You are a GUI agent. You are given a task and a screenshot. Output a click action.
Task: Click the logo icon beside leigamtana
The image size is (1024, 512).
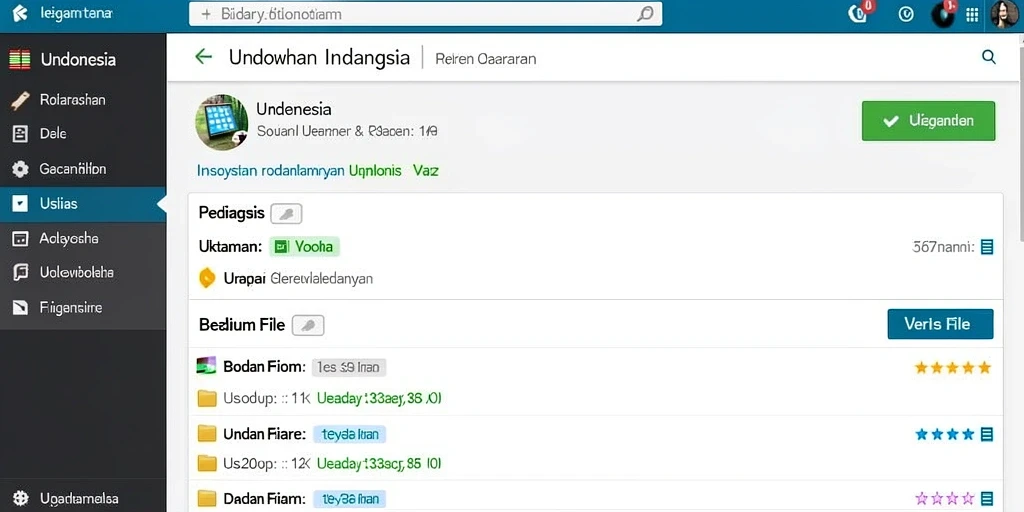coord(20,13)
